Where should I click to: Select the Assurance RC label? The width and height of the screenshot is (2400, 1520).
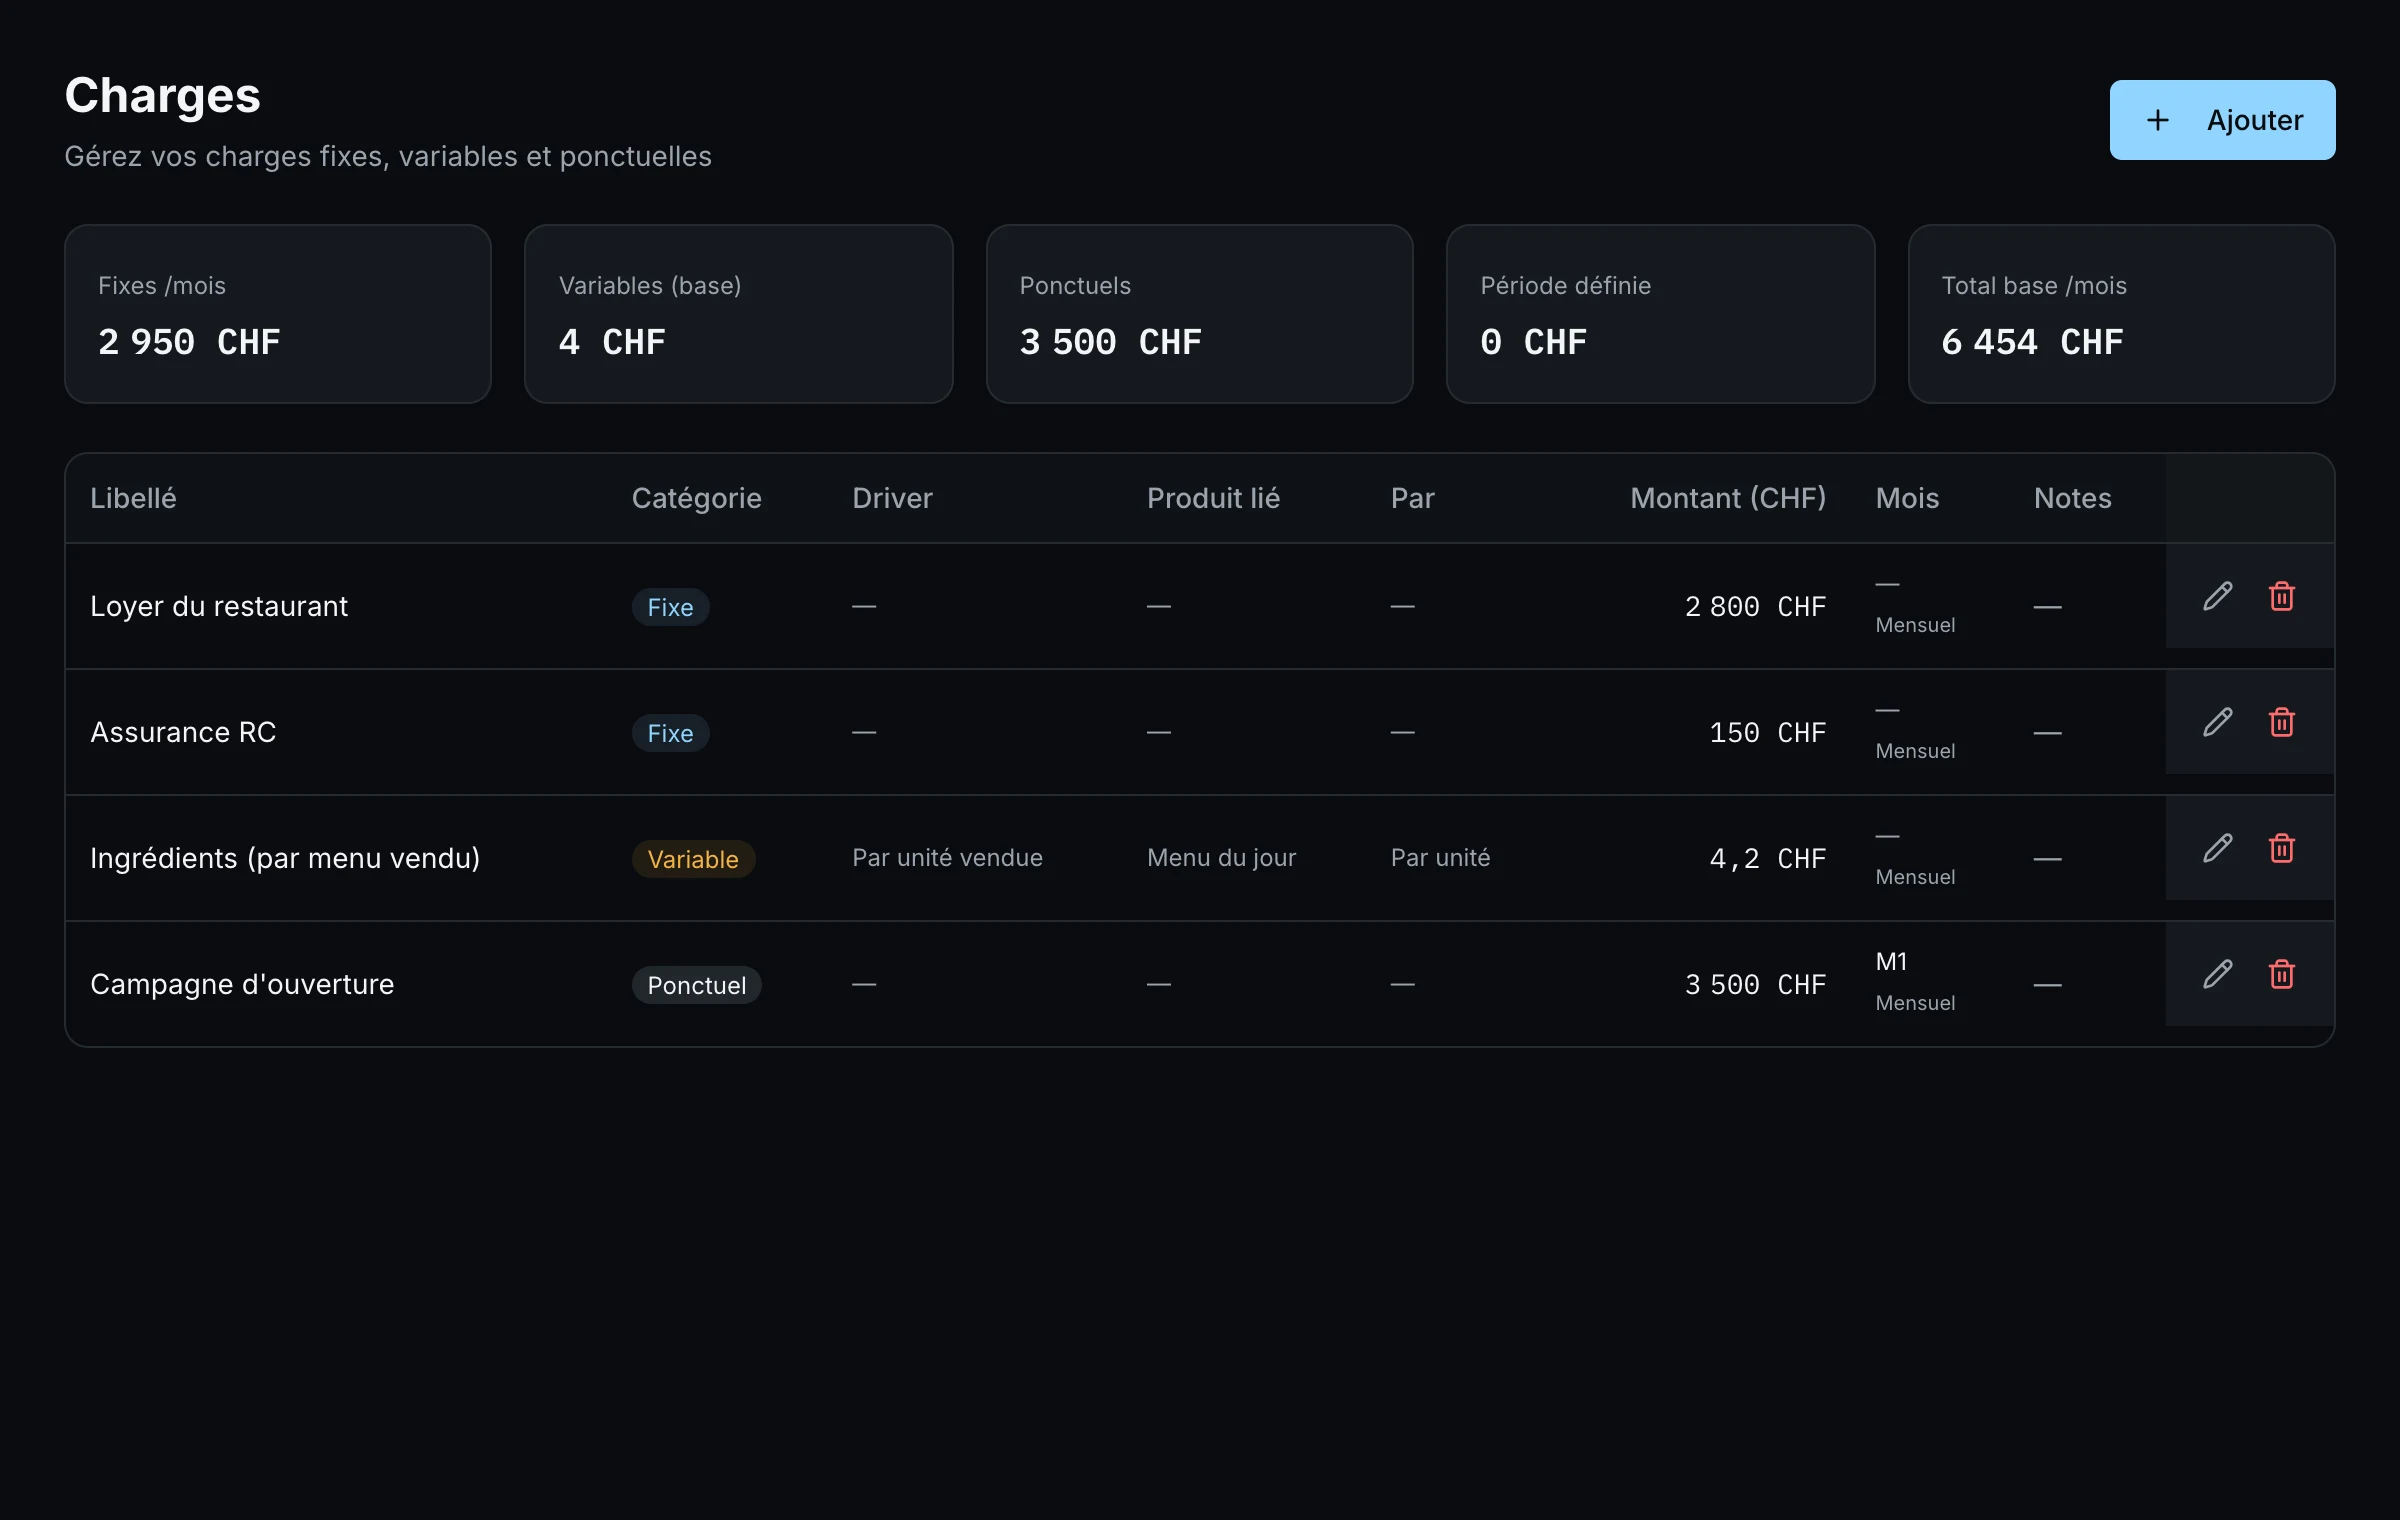point(183,732)
